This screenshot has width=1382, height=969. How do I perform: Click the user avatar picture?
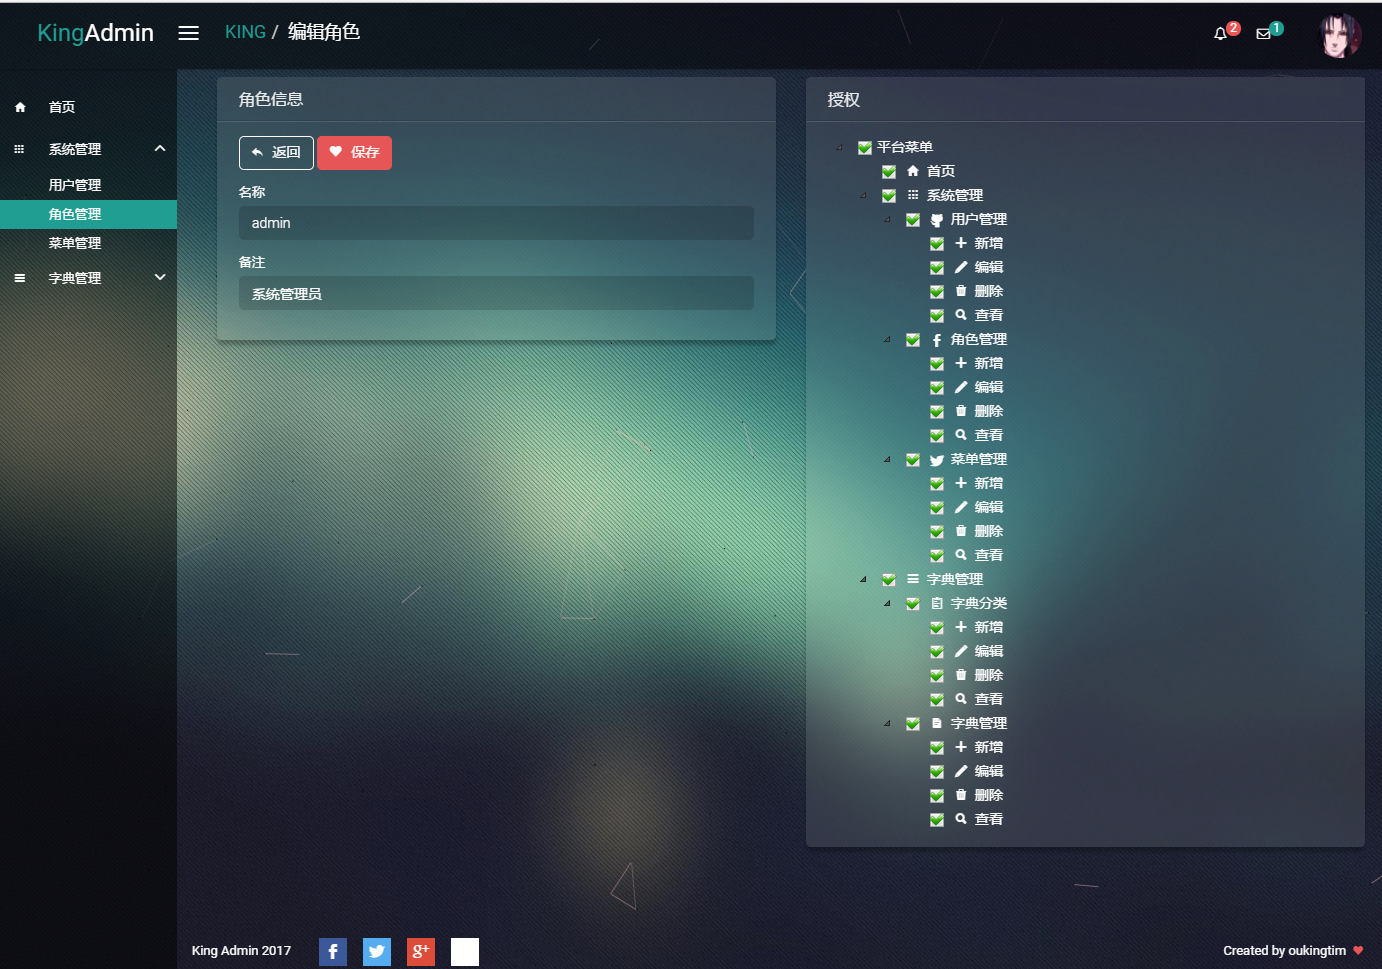pyautogui.click(x=1340, y=36)
